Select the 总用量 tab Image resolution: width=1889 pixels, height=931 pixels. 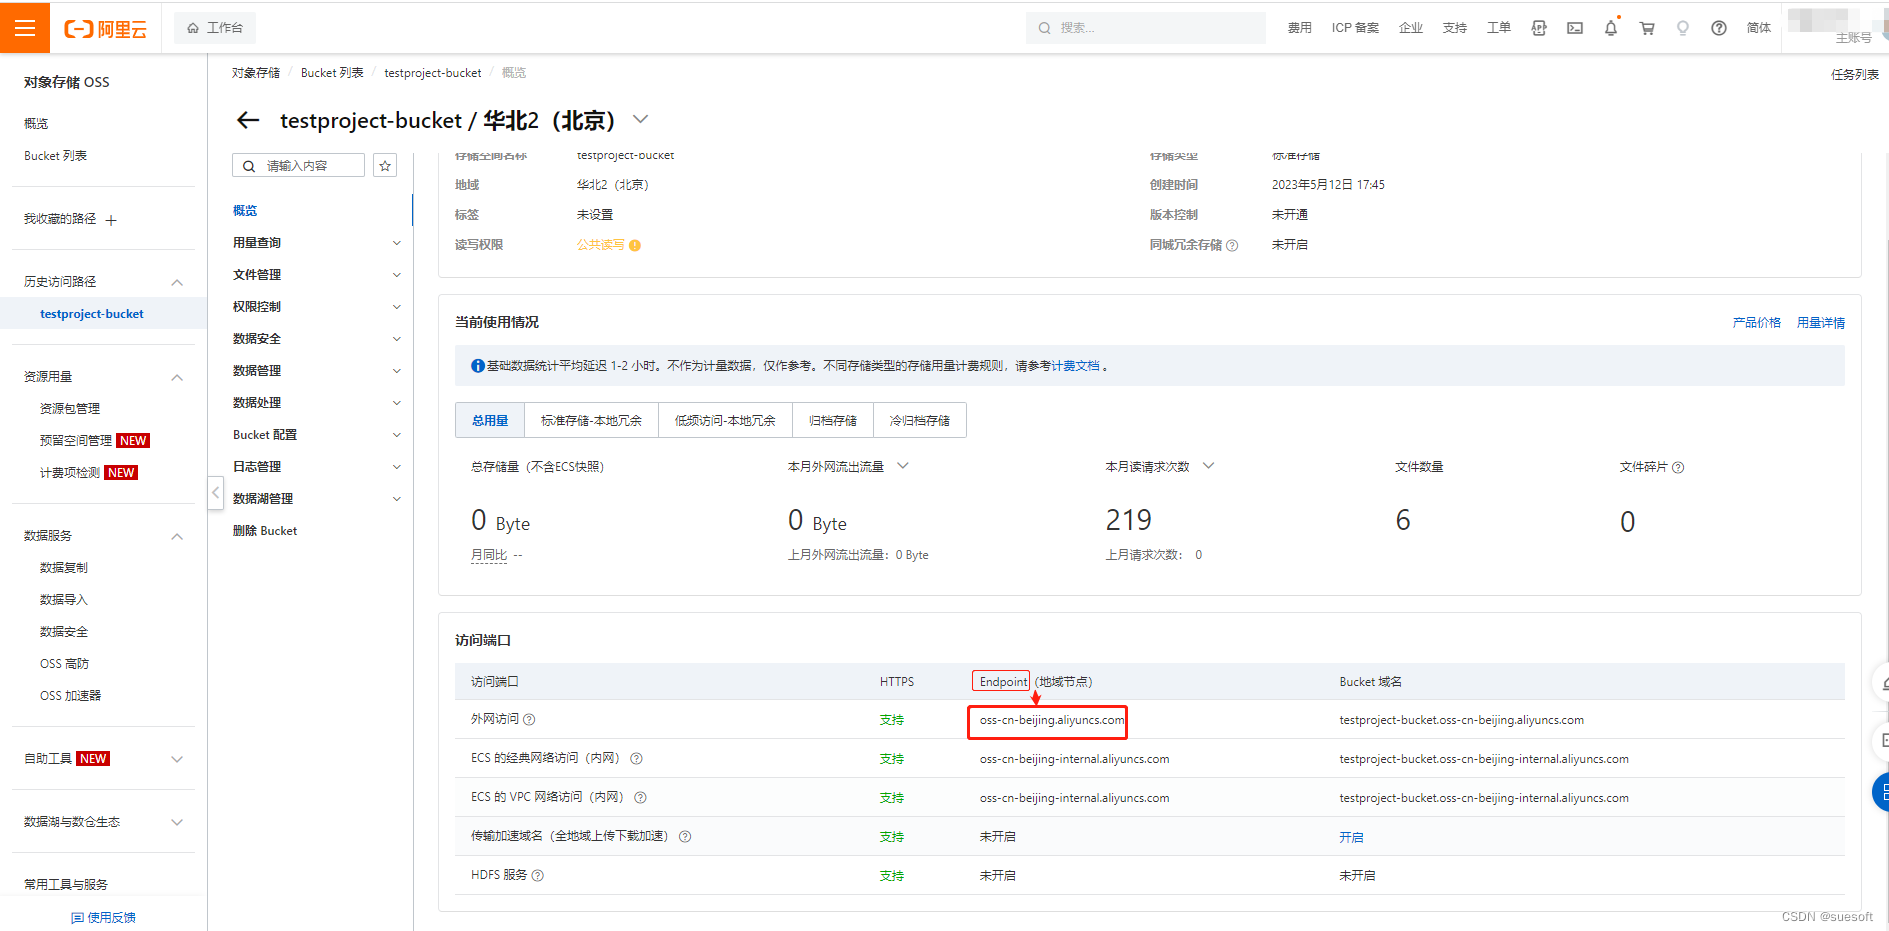coord(490,421)
